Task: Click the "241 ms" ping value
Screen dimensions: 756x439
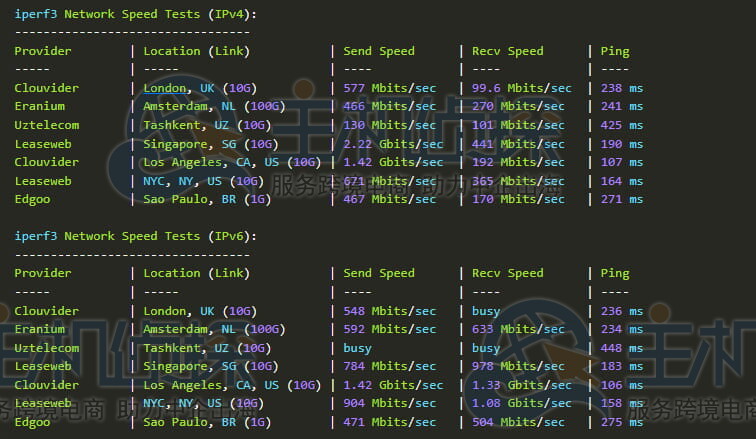Action: (622, 106)
